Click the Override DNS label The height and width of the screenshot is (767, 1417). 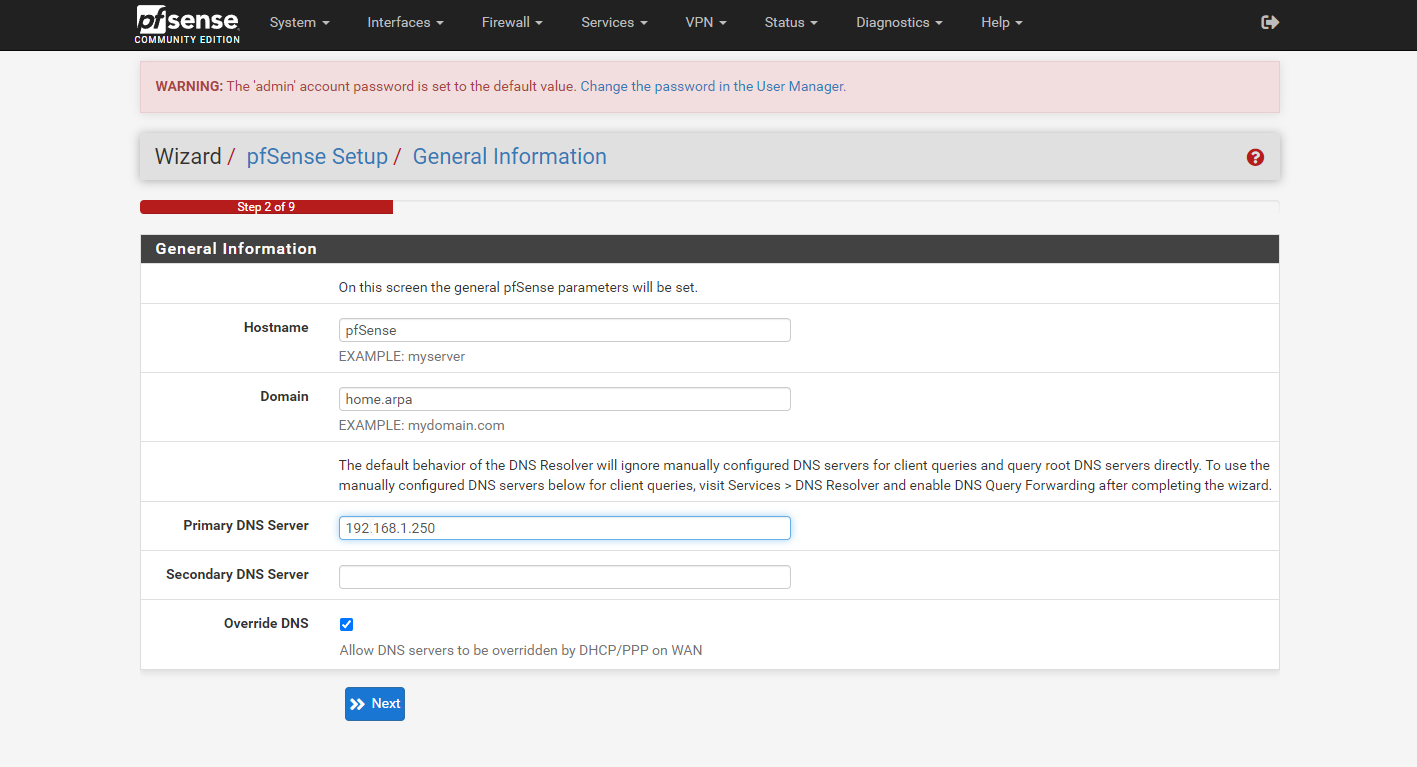266,623
